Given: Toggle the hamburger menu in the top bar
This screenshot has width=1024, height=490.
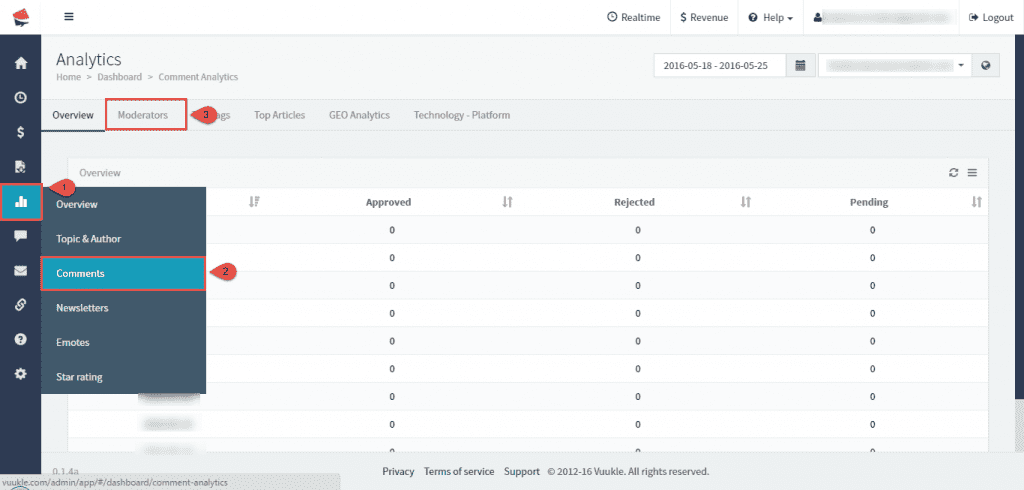Looking at the screenshot, I should 68,17.
